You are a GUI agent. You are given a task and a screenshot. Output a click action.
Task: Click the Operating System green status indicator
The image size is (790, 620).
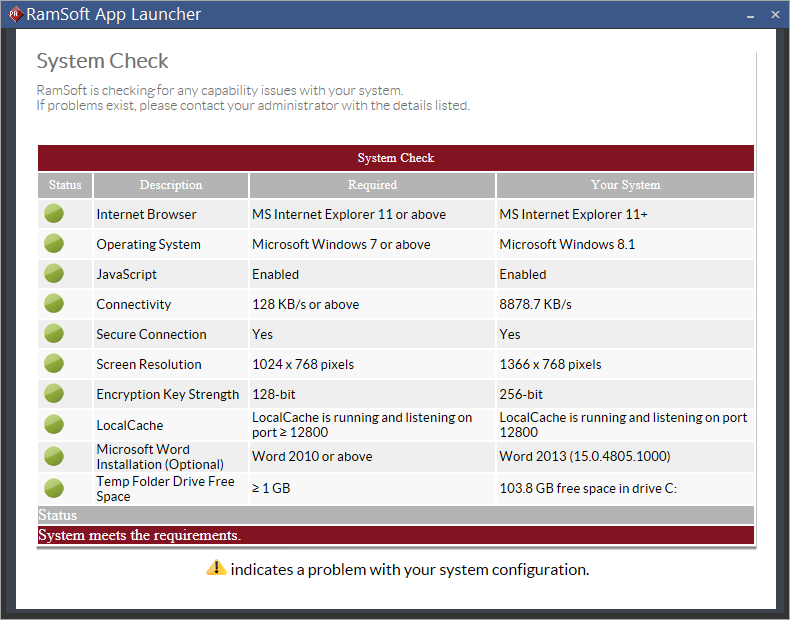pyautogui.click(x=54, y=243)
